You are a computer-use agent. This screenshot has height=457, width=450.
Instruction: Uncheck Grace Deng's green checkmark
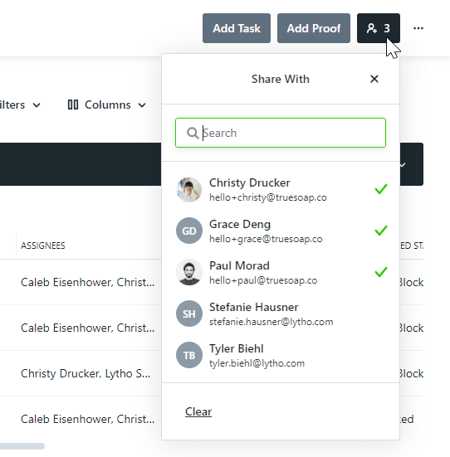pyautogui.click(x=381, y=230)
